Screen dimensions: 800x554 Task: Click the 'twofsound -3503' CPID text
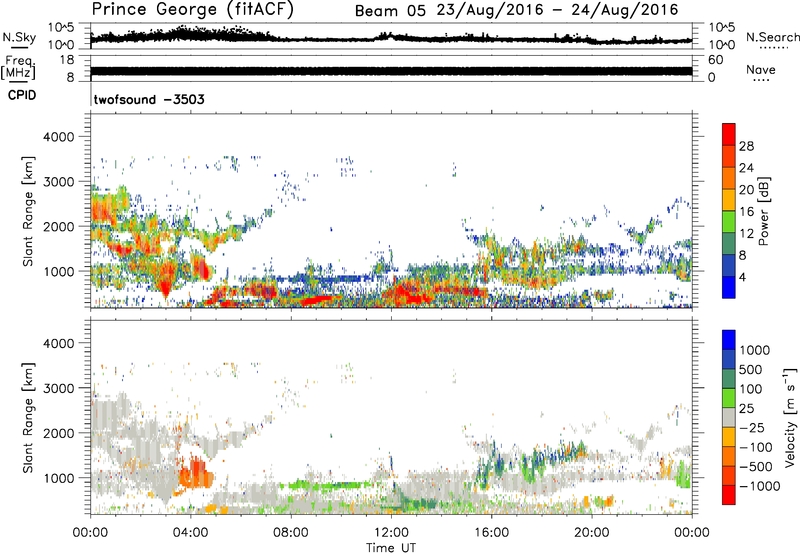(x=149, y=99)
